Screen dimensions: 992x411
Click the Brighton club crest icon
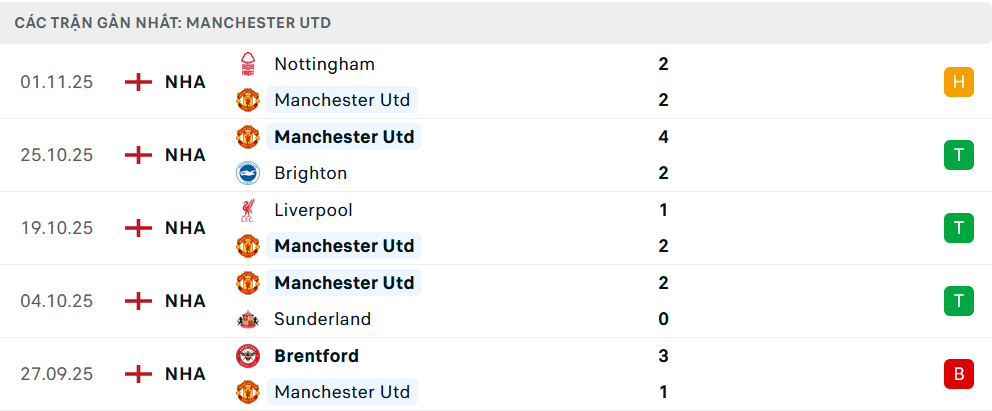(x=247, y=173)
